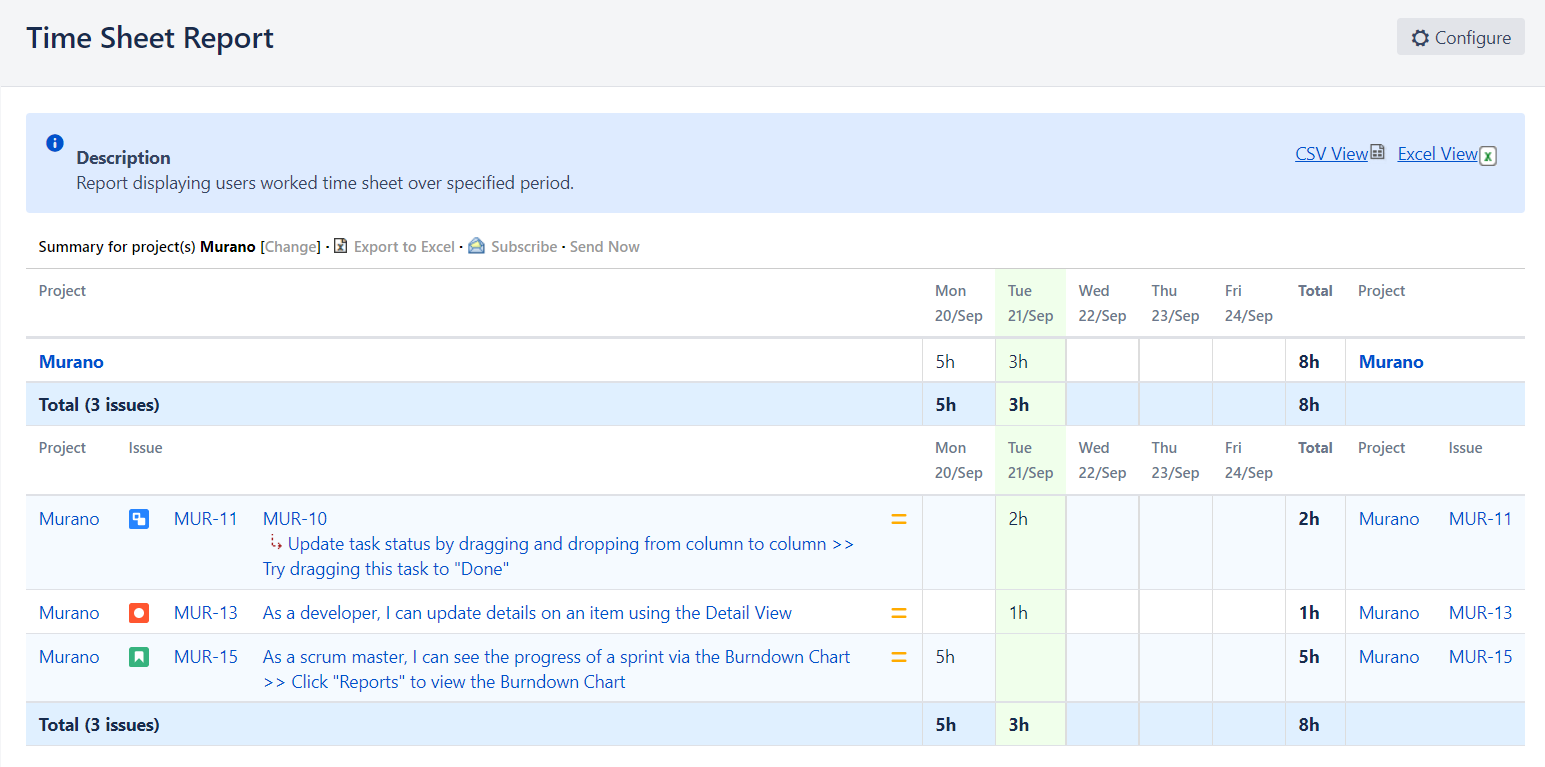The width and height of the screenshot is (1545, 767).
Task: Open the Configure button
Action: pos(1460,37)
